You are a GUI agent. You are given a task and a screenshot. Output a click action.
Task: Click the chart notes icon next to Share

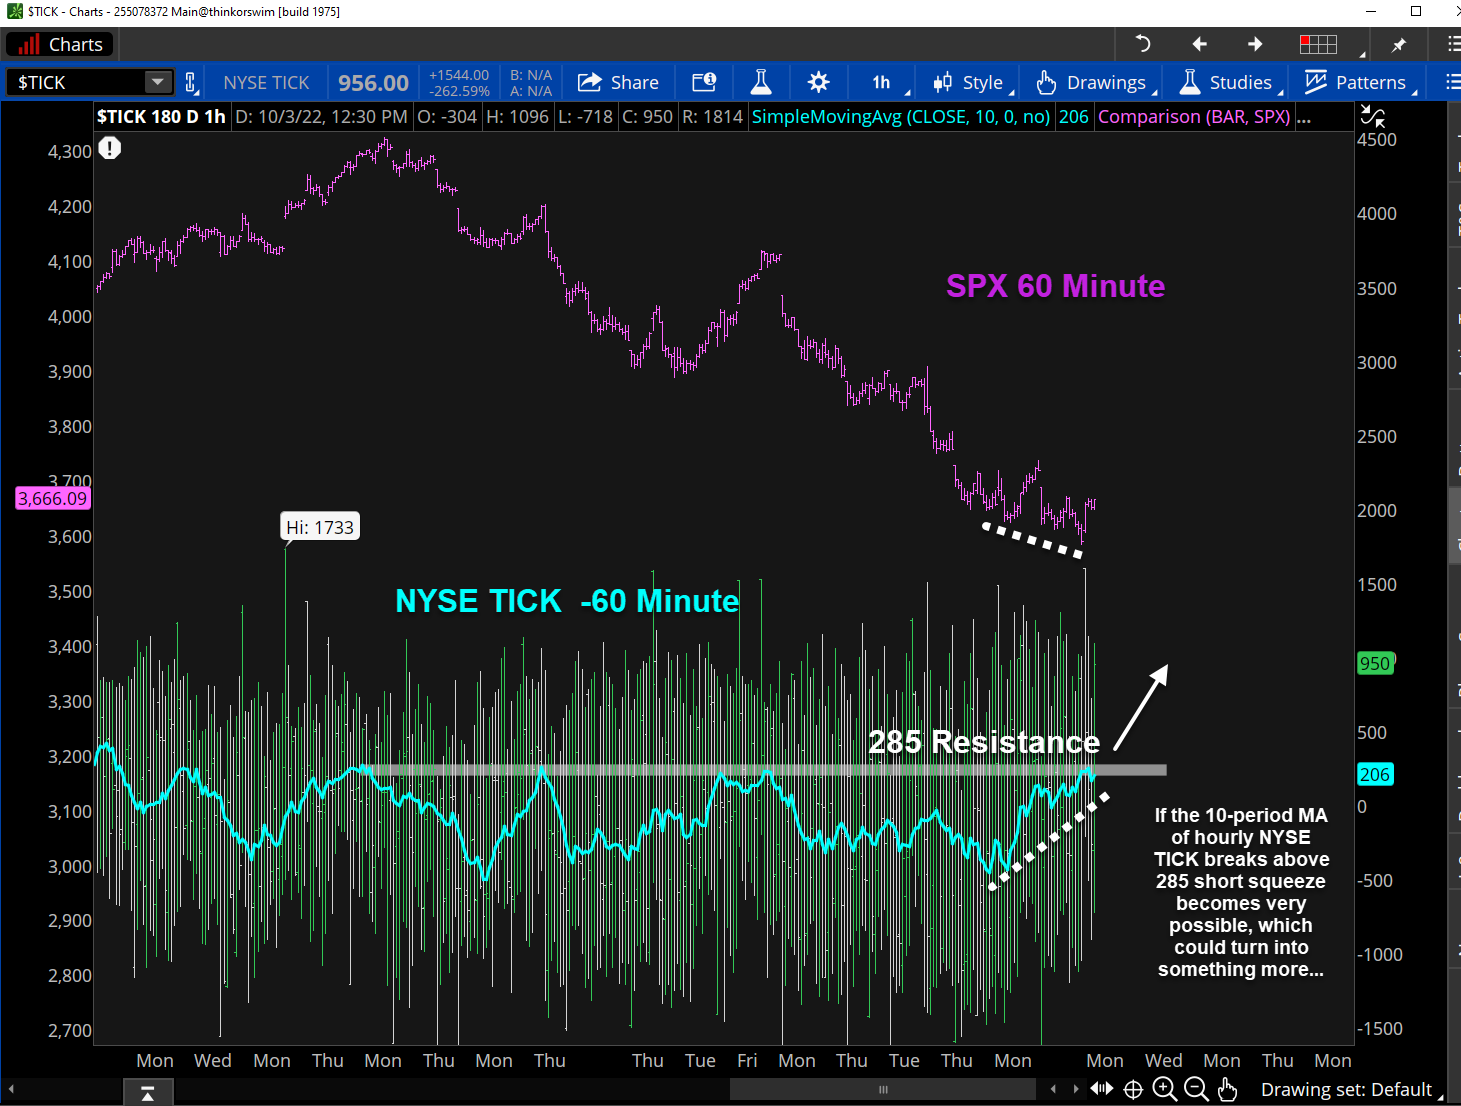point(705,82)
